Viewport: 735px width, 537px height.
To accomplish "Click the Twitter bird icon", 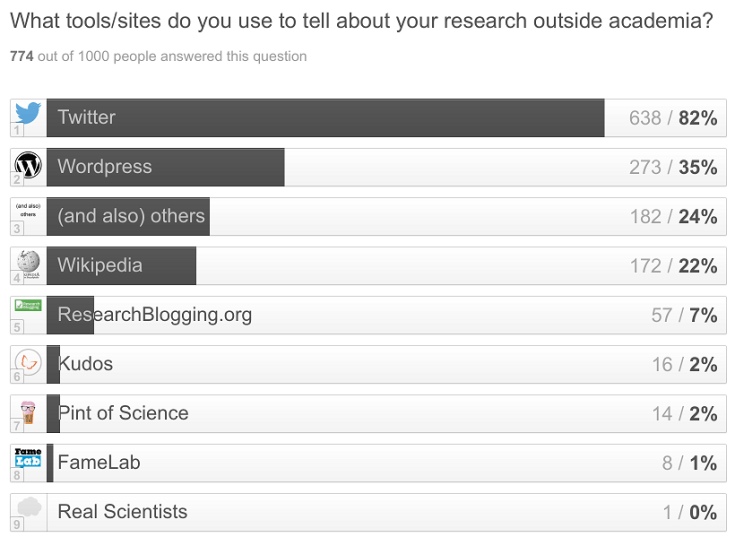I will point(29,113).
